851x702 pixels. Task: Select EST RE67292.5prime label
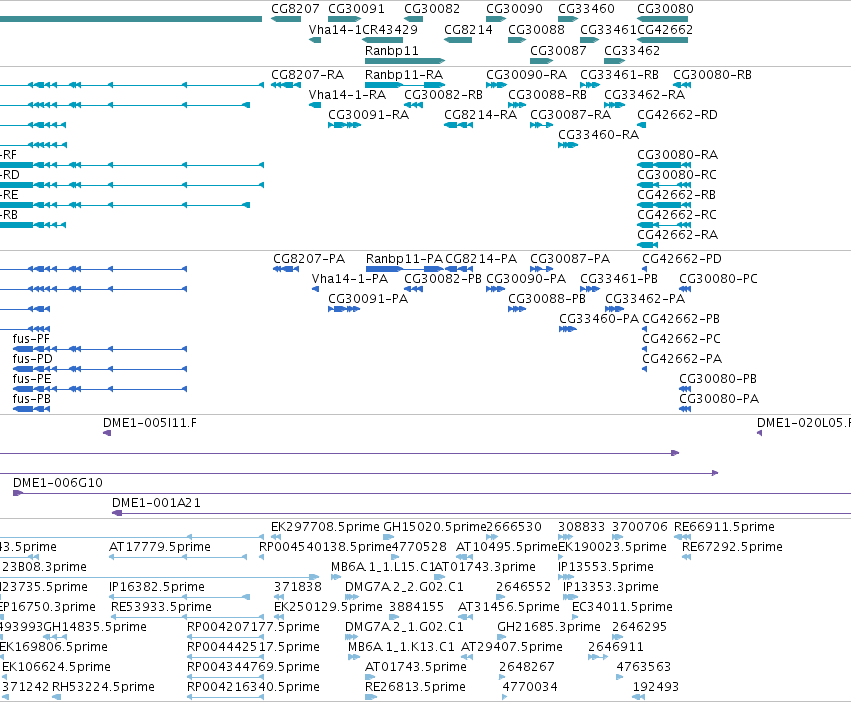click(x=732, y=547)
